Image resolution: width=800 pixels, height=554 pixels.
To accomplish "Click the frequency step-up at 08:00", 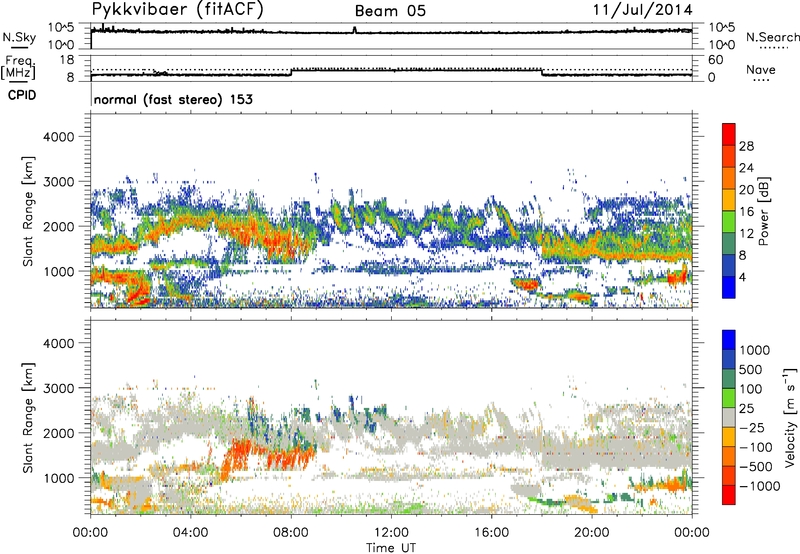I will pos(291,72).
